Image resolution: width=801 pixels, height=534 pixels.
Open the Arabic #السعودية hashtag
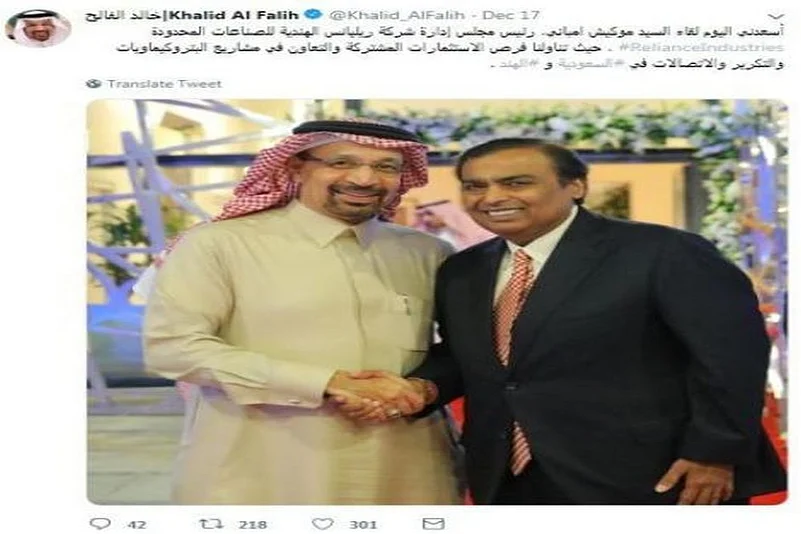tap(584, 65)
